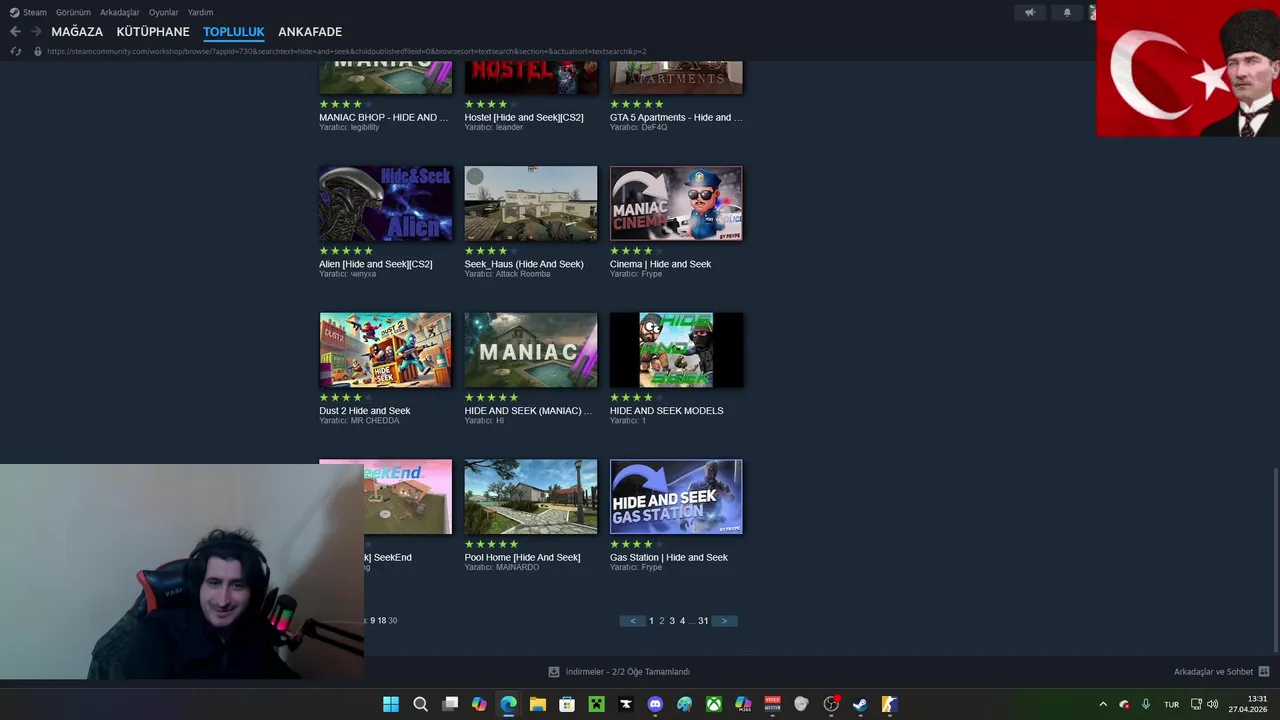The image size is (1280, 720).
Task: Open File Explorer from taskbar
Action: [x=538, y=704]
